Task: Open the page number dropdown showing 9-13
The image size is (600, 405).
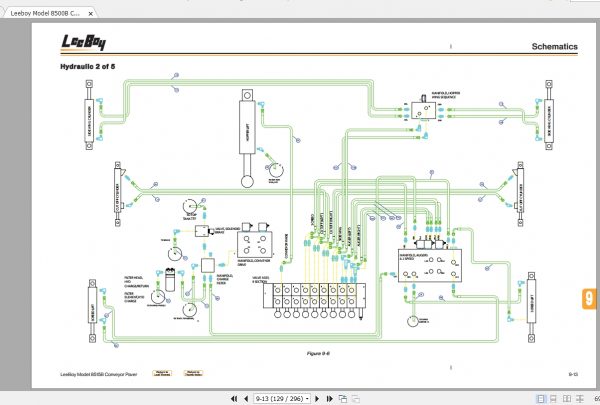Action: 307,399
